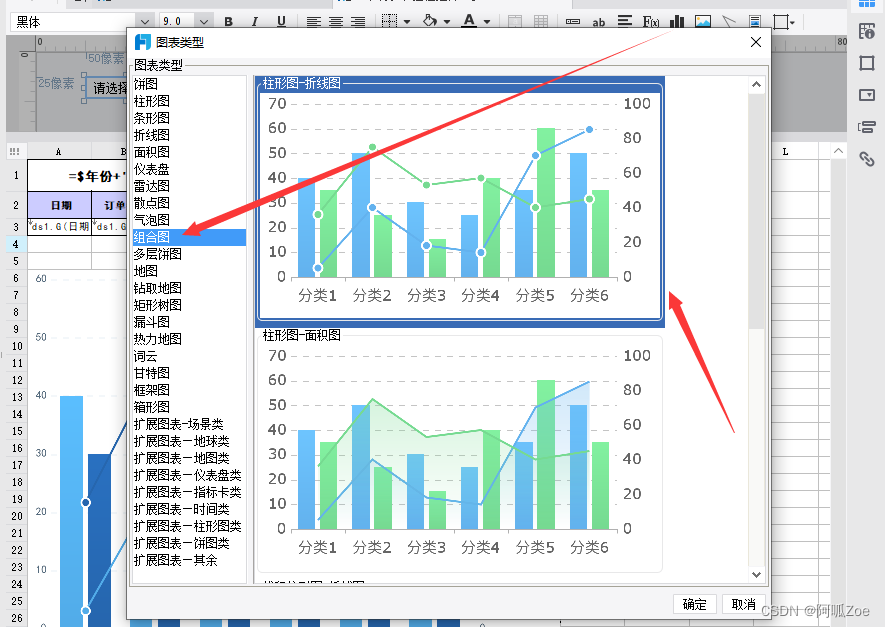Click 确定 to confirm chart type
This screenshot has height=627, width=885.
click(694, 604)
